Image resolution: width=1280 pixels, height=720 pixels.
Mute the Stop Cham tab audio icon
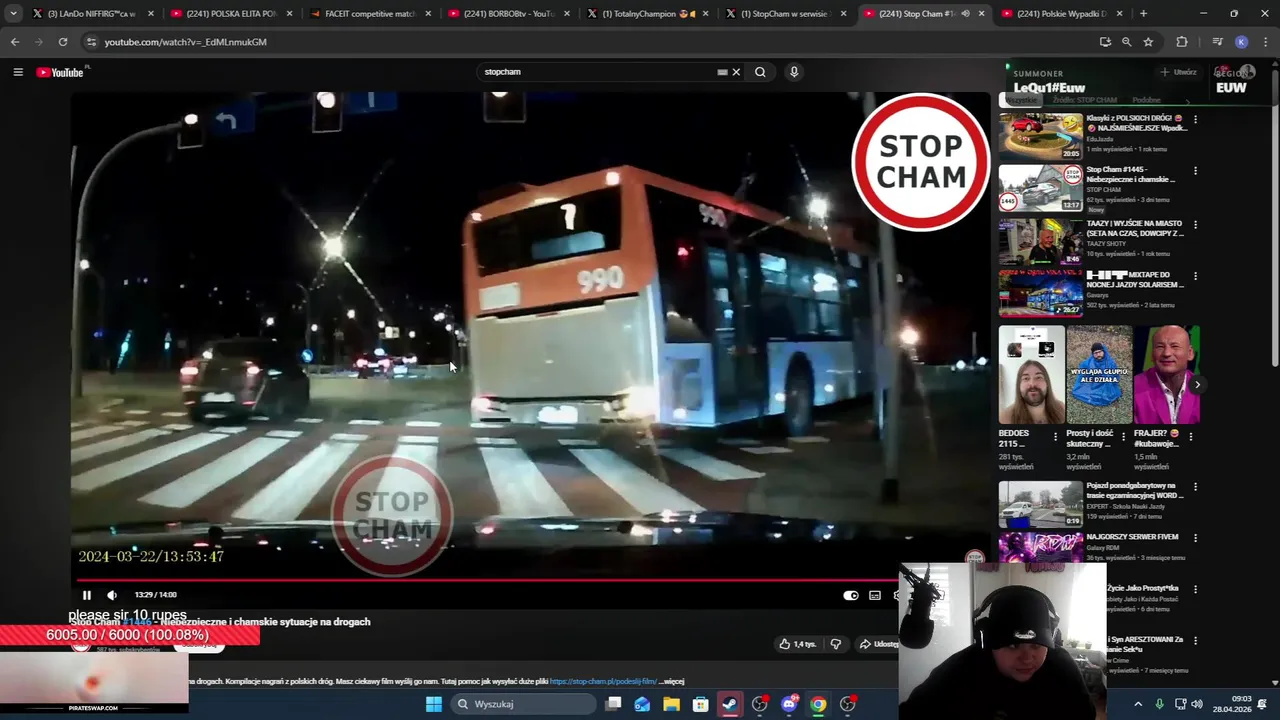coord(965,14)
